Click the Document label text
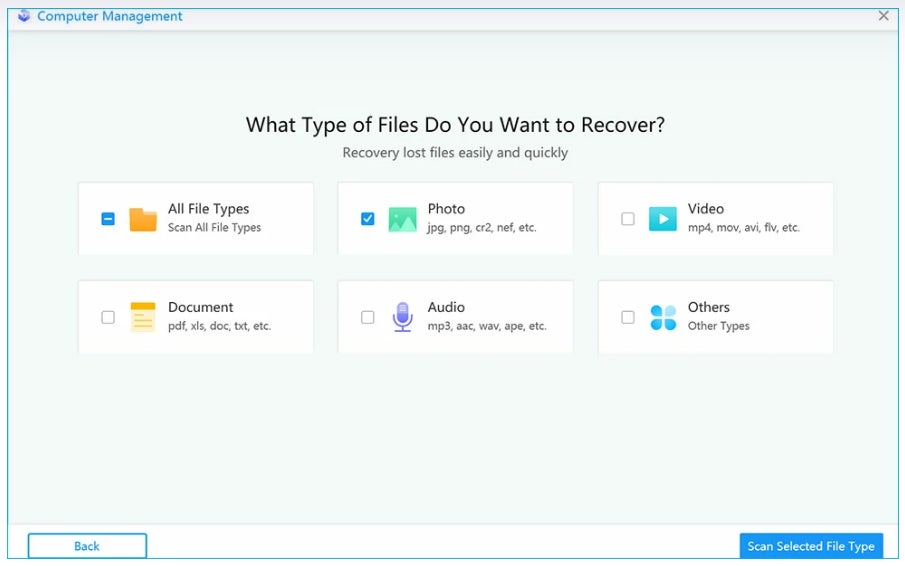905x566 pixels. tap(200, 307)
